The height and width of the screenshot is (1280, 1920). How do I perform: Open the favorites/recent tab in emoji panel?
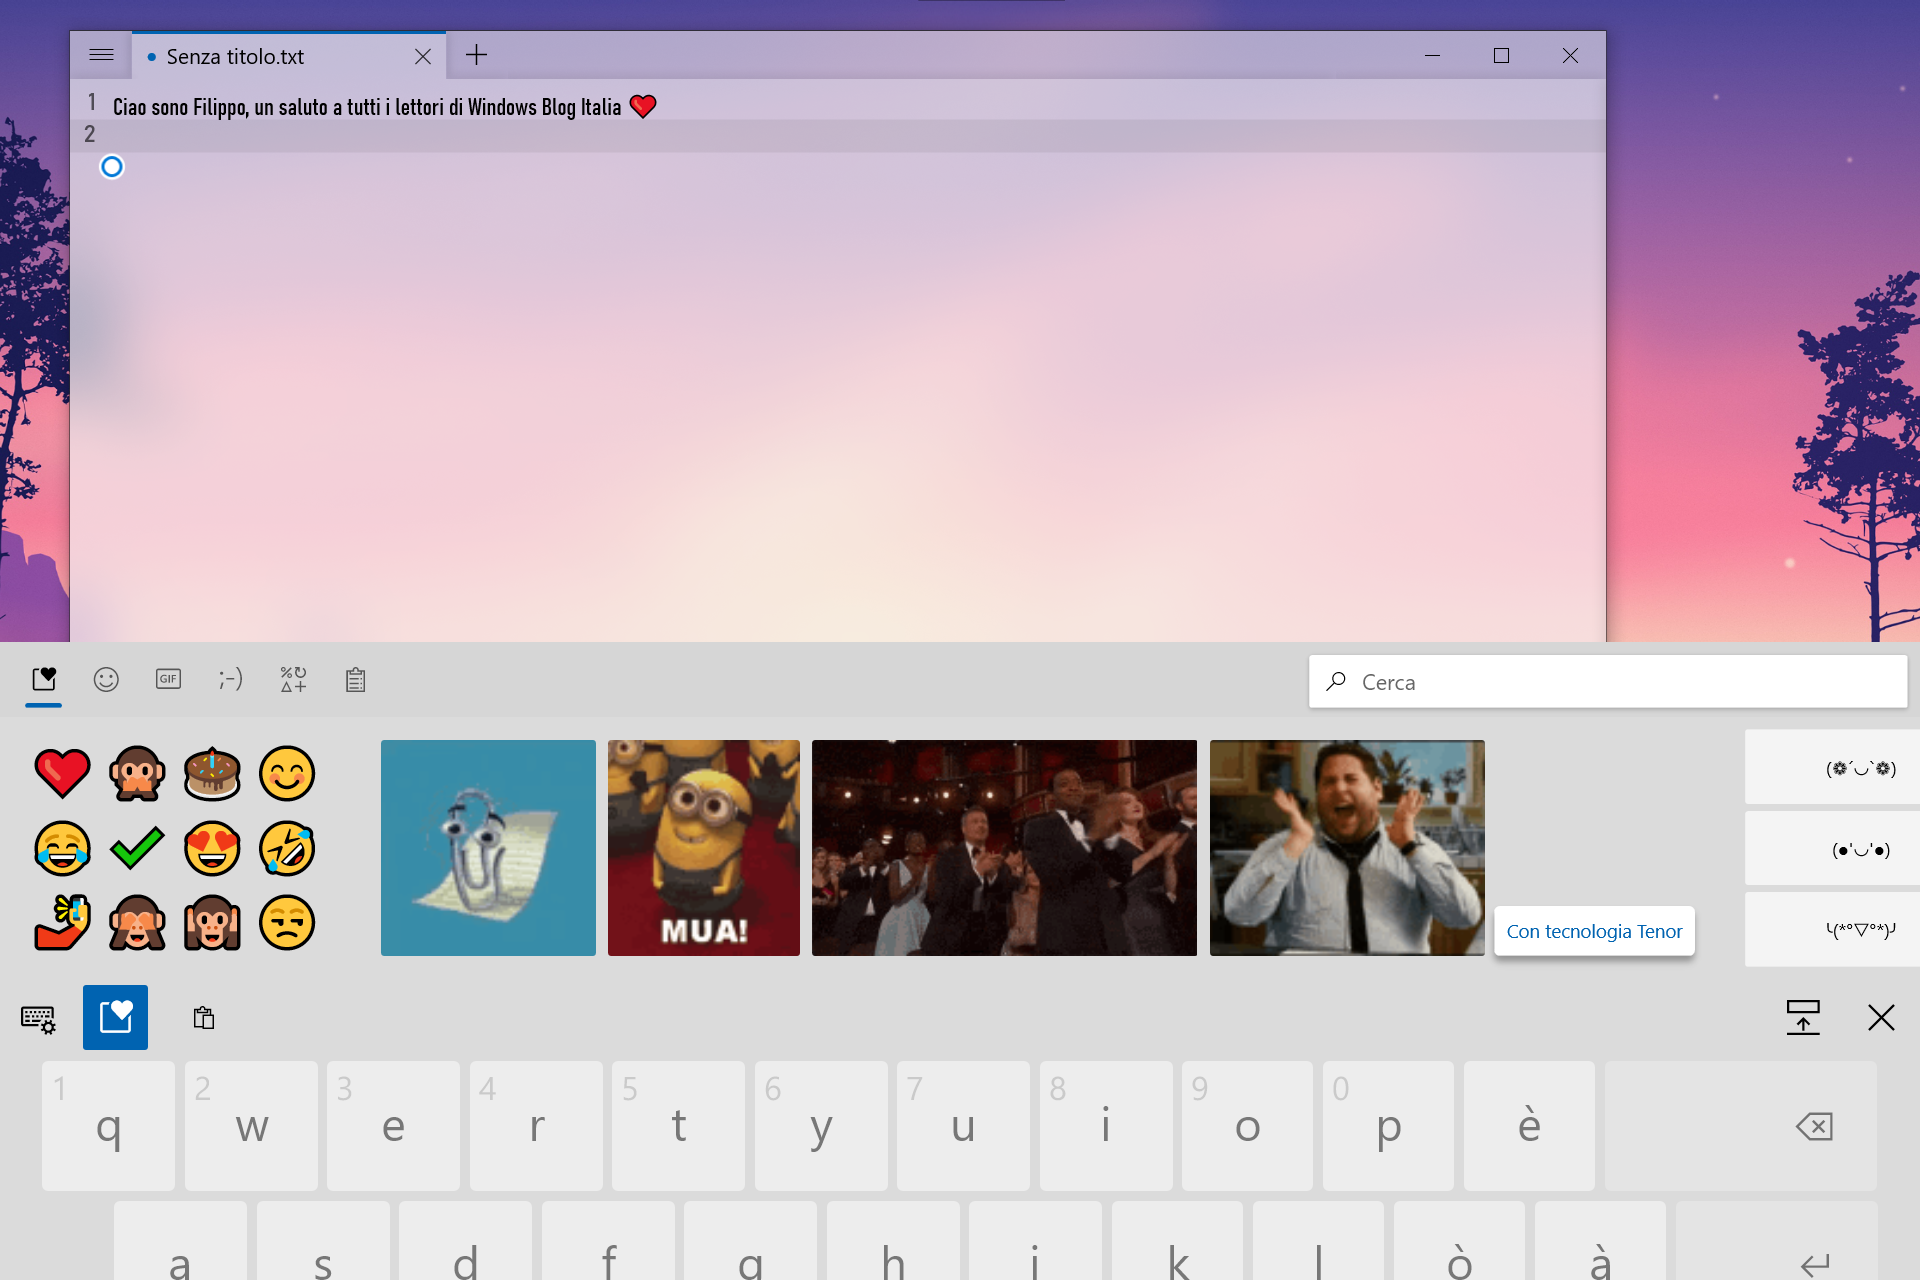[x=44, y=680]
